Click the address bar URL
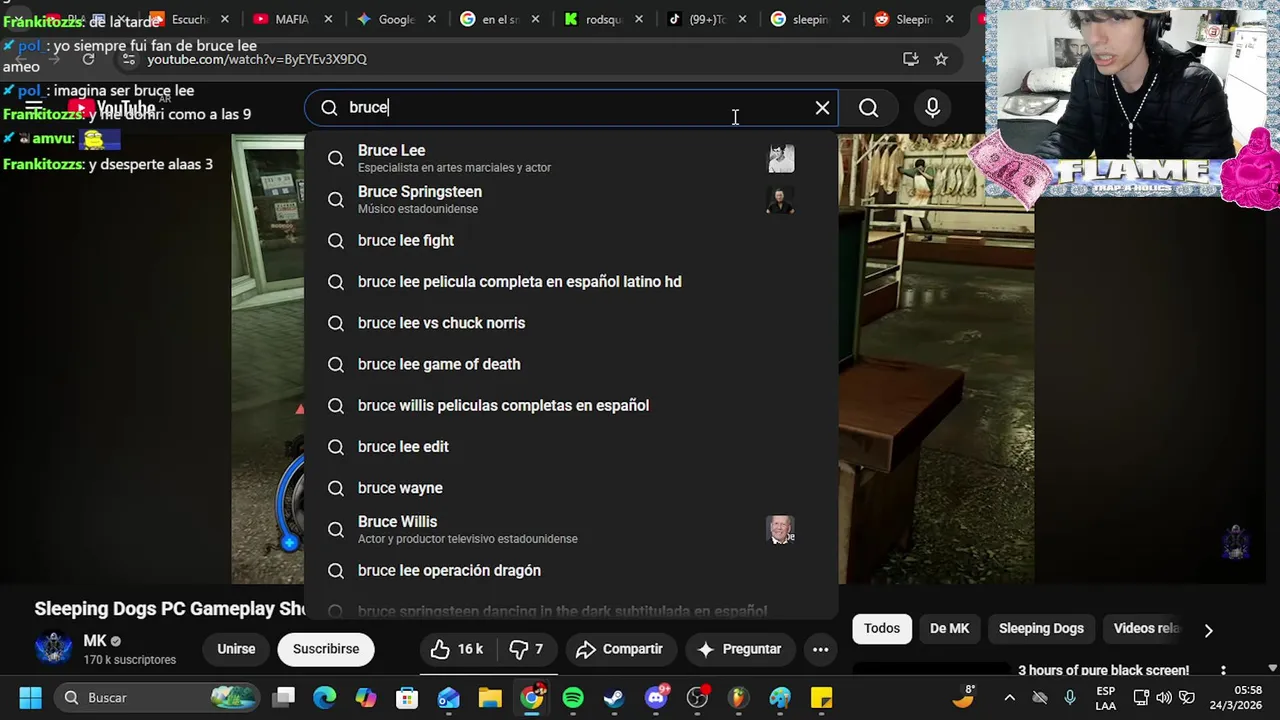 click(x=257, y=59)
